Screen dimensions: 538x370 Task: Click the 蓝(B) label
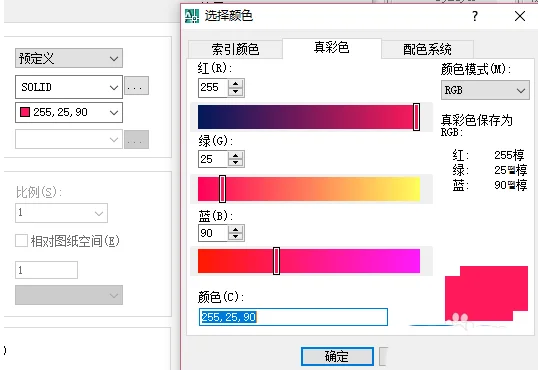coord(215,216)
